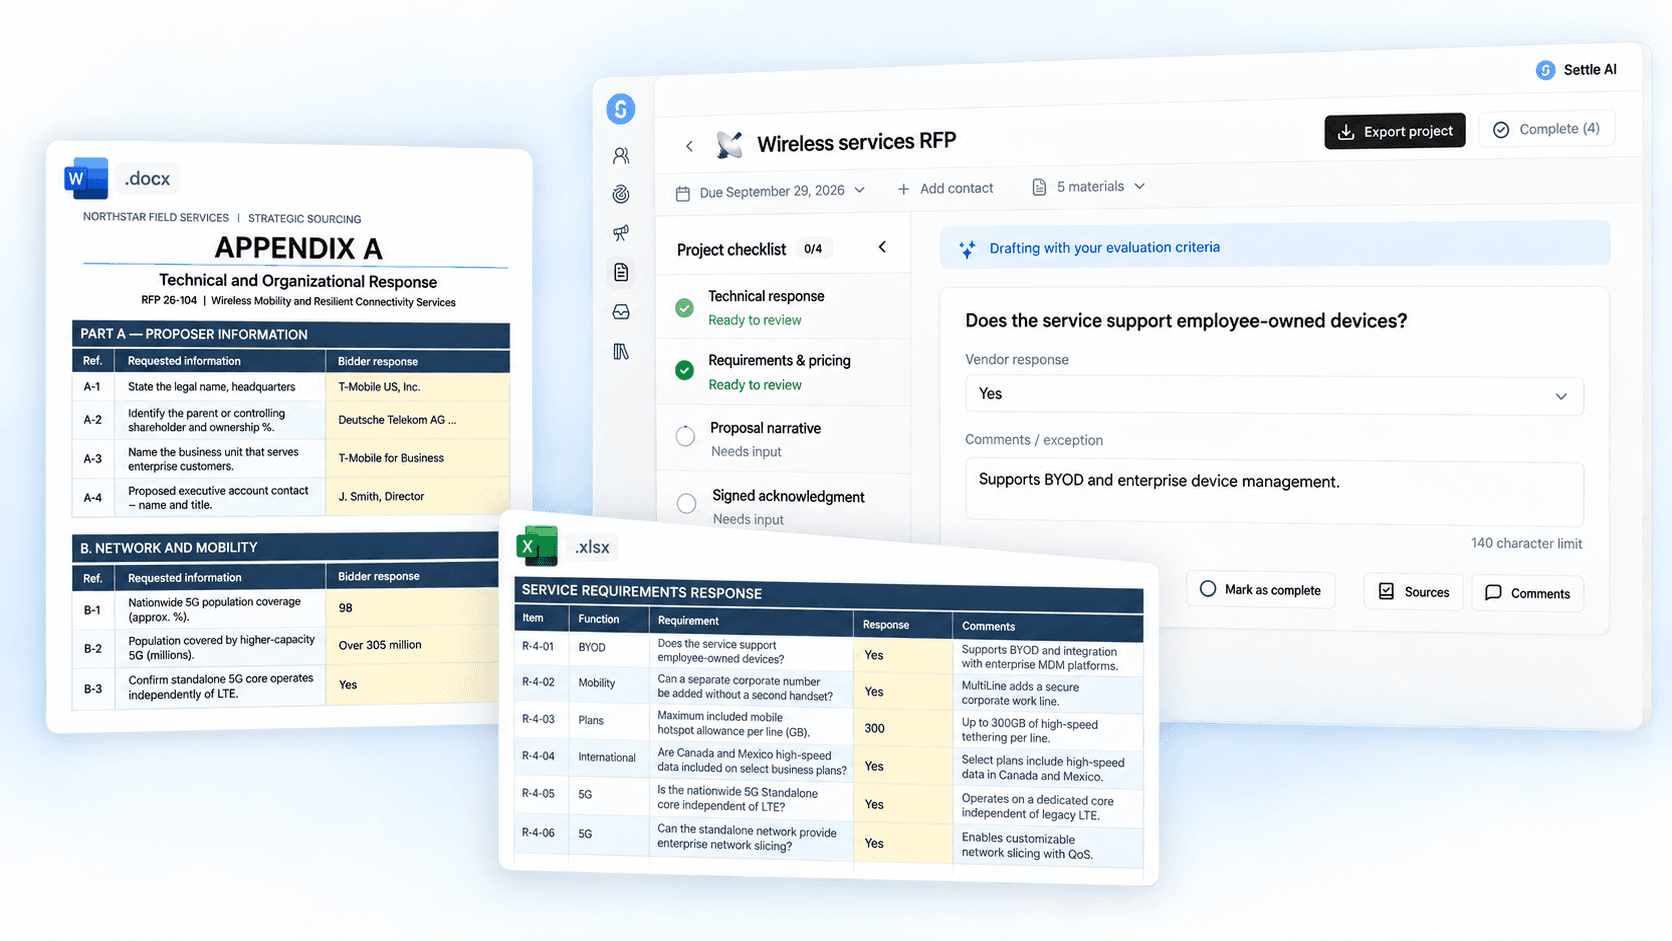1672x941 pixels.
Task: Click the Over 305 million cell
Action: [412, 646]
